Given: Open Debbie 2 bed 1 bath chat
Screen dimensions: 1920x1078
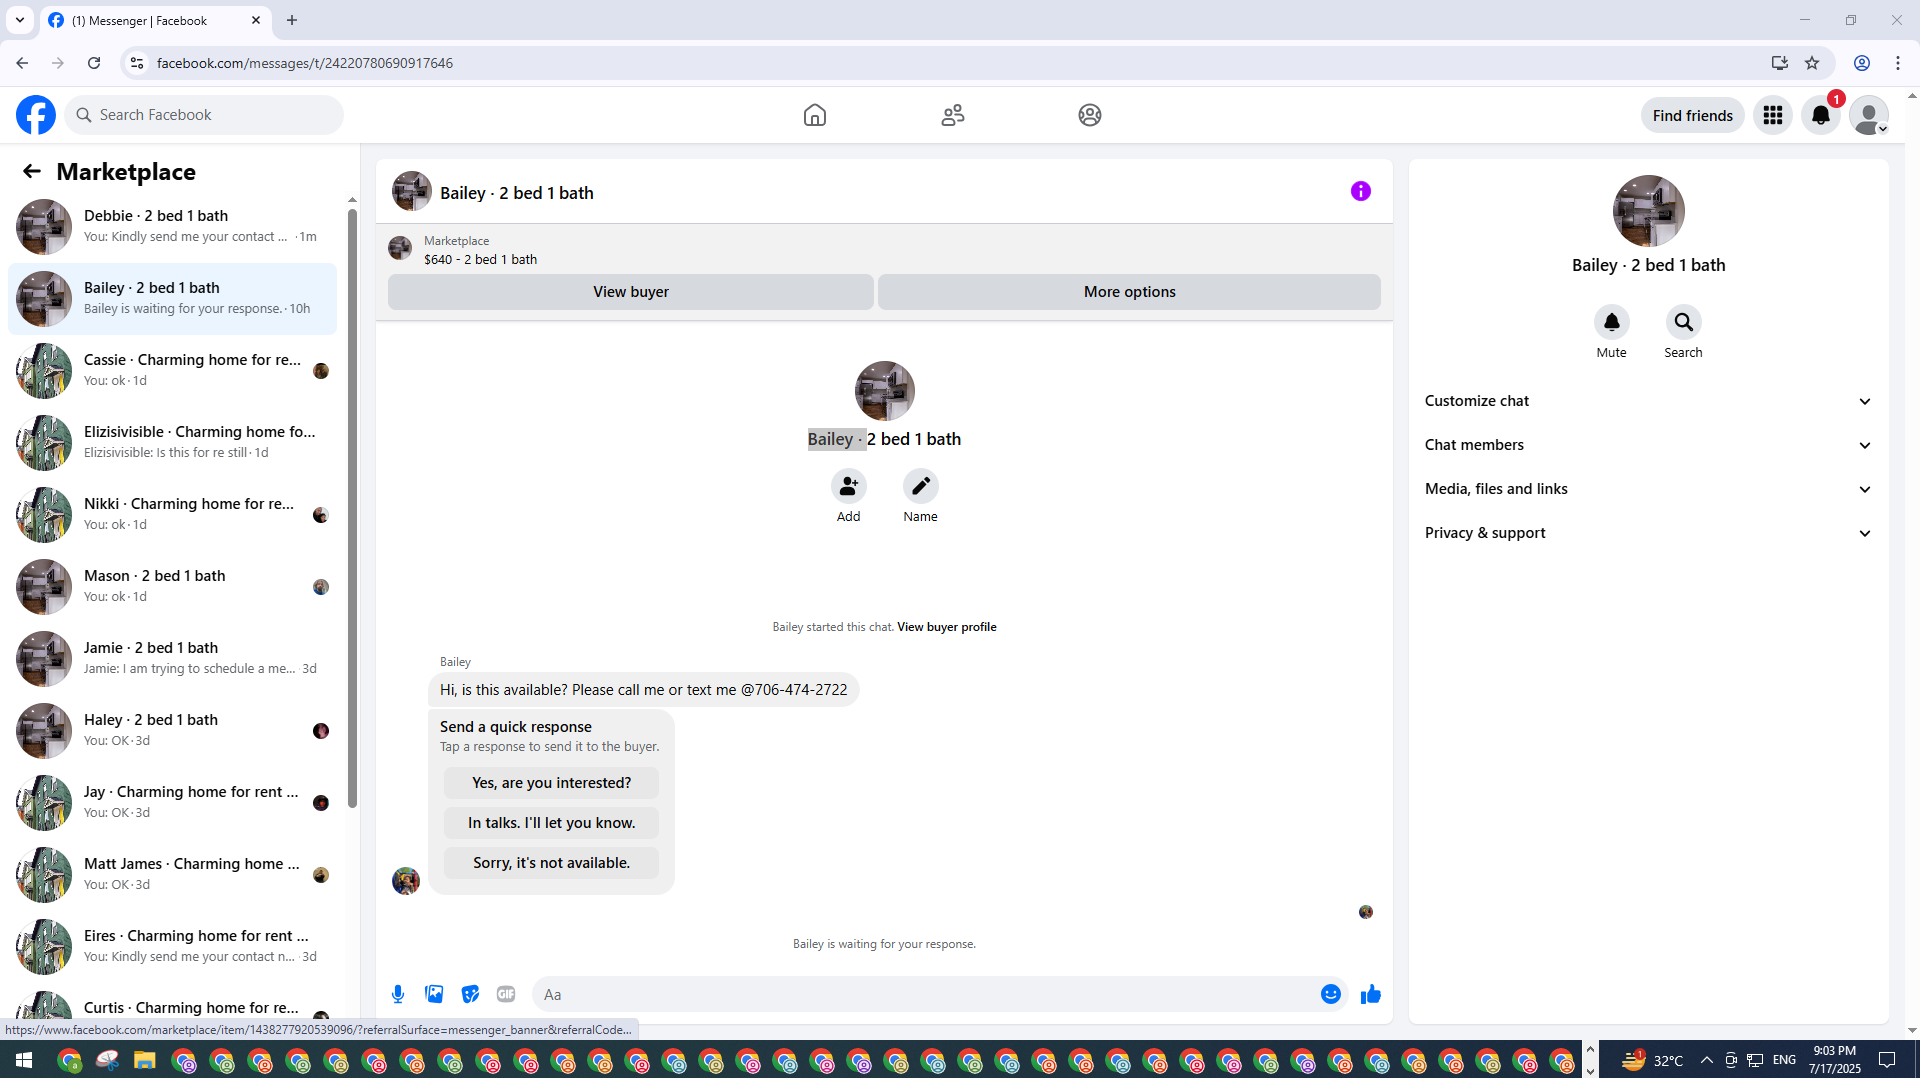Looking at the screenshot, I should [x=172, y=227].
